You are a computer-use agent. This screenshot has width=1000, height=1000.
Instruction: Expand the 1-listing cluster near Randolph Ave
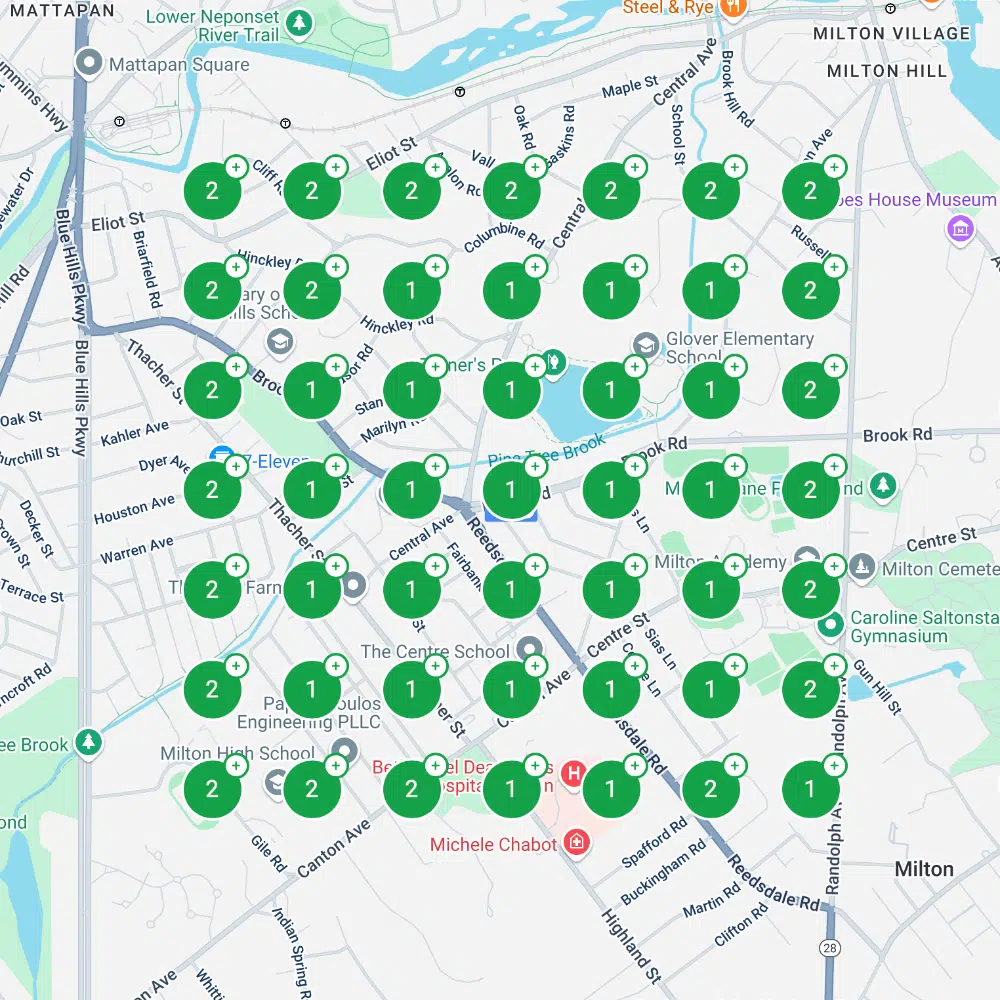pos(812,788)
